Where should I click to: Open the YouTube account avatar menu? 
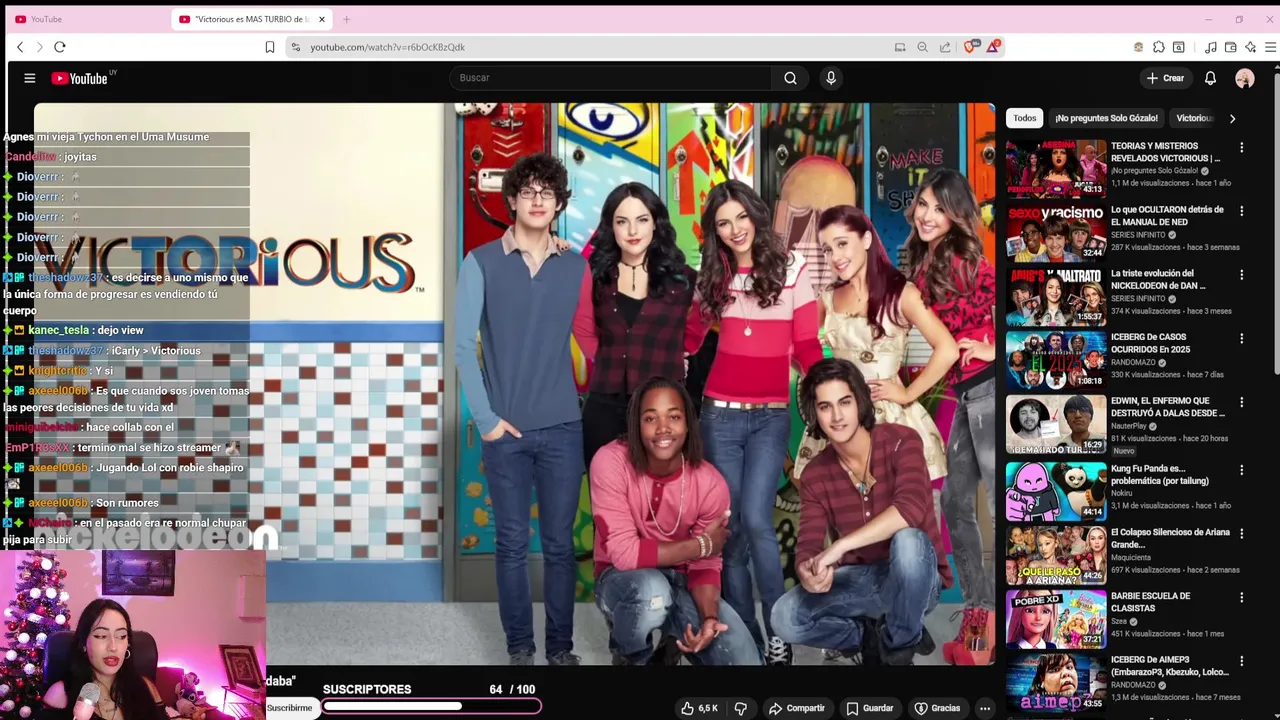[1244, 78]
